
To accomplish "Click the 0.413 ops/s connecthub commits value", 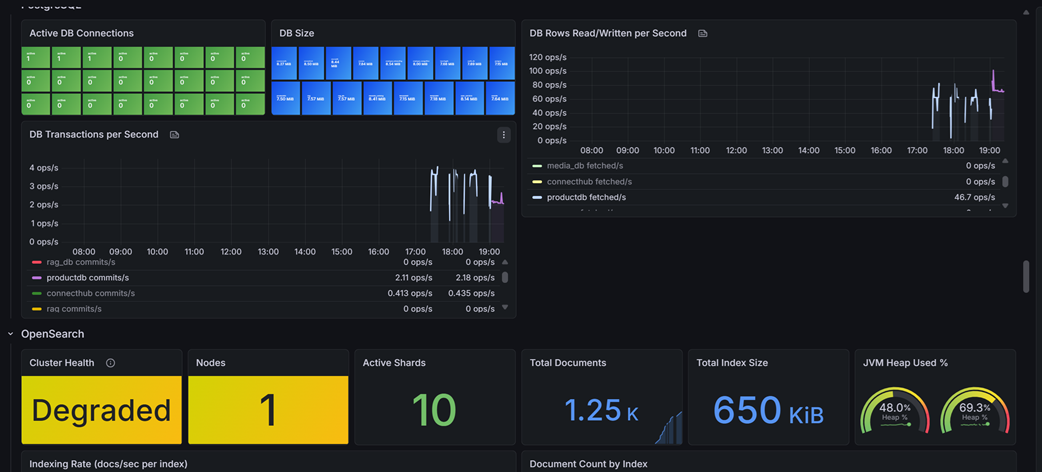I will click(411, 293).
